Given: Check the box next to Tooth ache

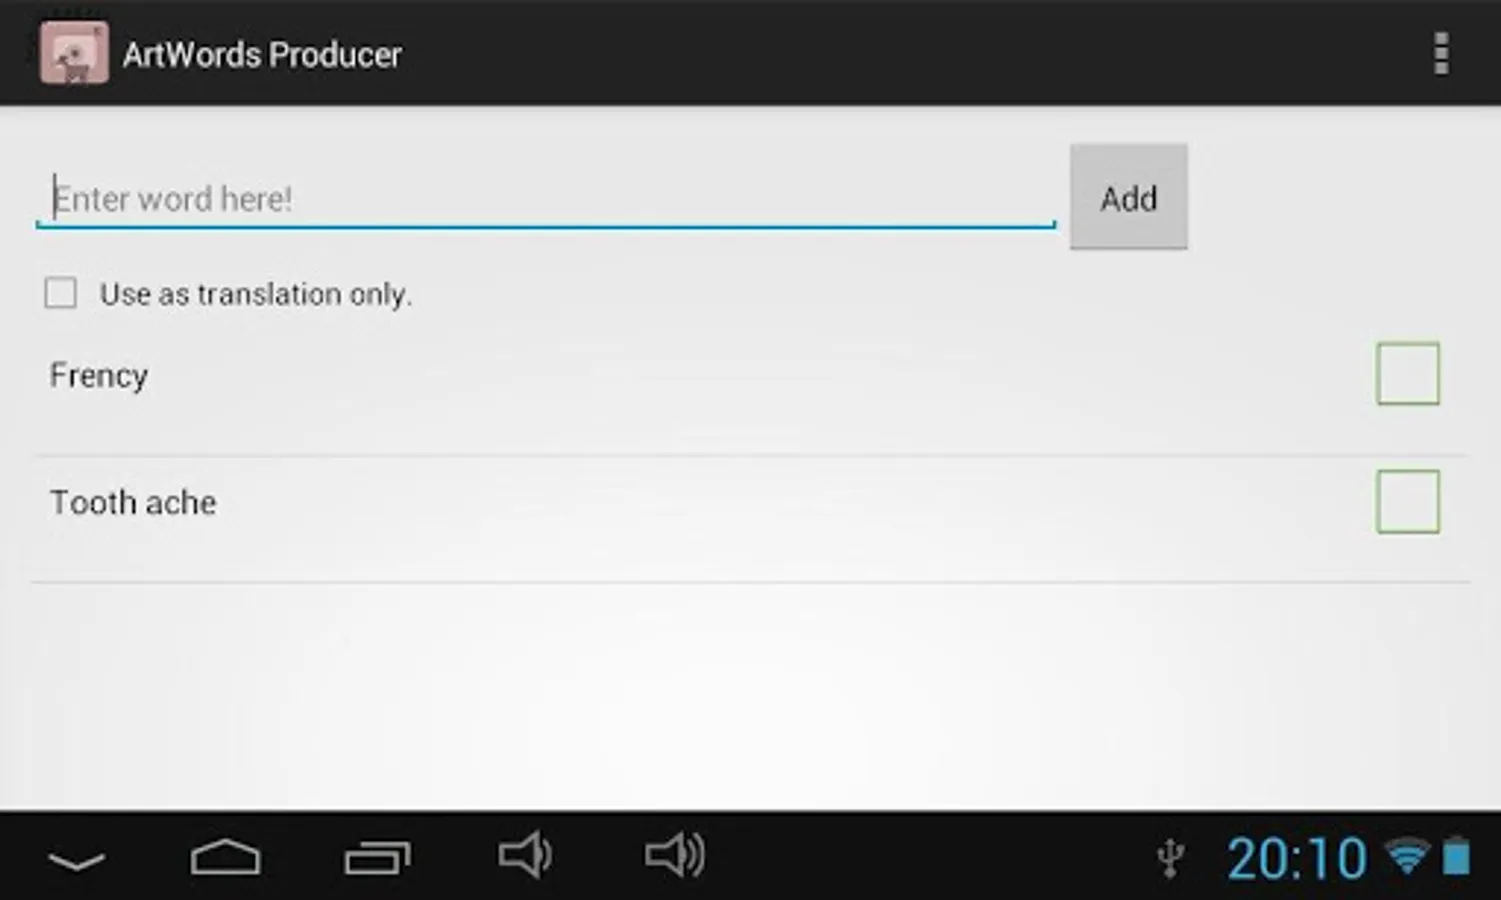Looking at the screenshot, I should click(1408, 501).
